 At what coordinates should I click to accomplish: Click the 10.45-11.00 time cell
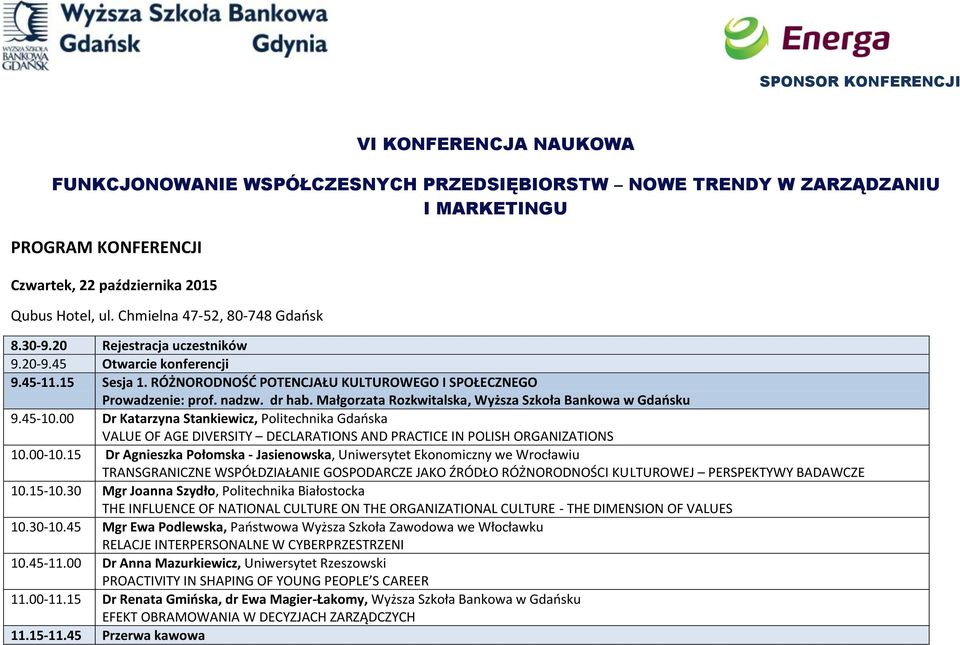click(x=49, y=572)
